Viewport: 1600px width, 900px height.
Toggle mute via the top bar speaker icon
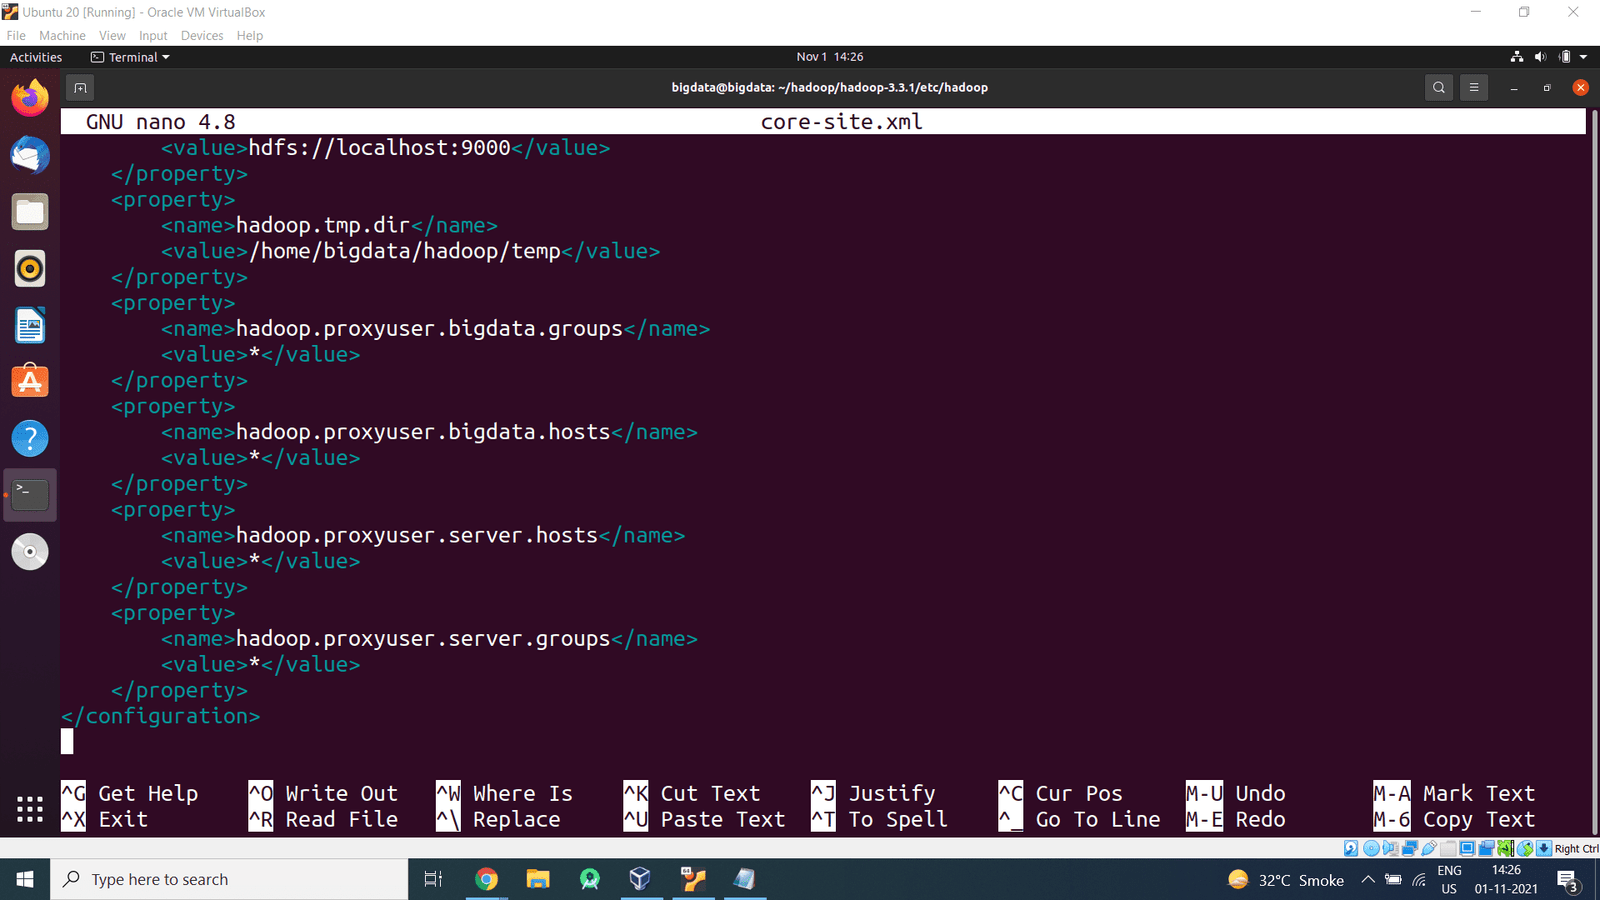1540,57
